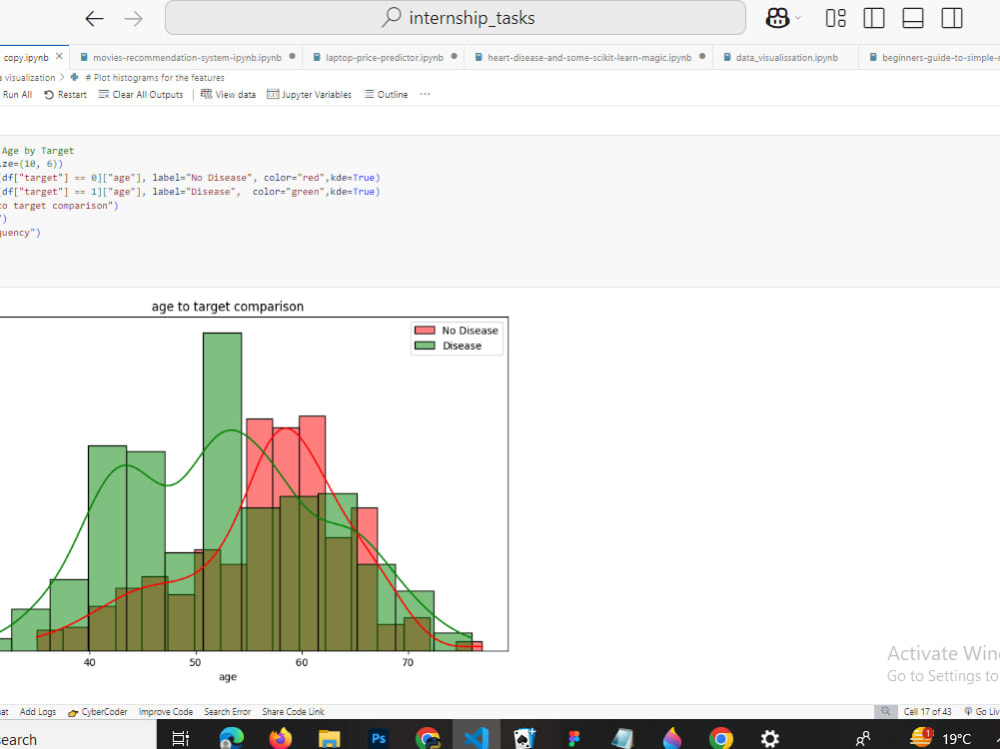Click unsaved dot on the movies-recommendation tab

click(x=292, y=56)
